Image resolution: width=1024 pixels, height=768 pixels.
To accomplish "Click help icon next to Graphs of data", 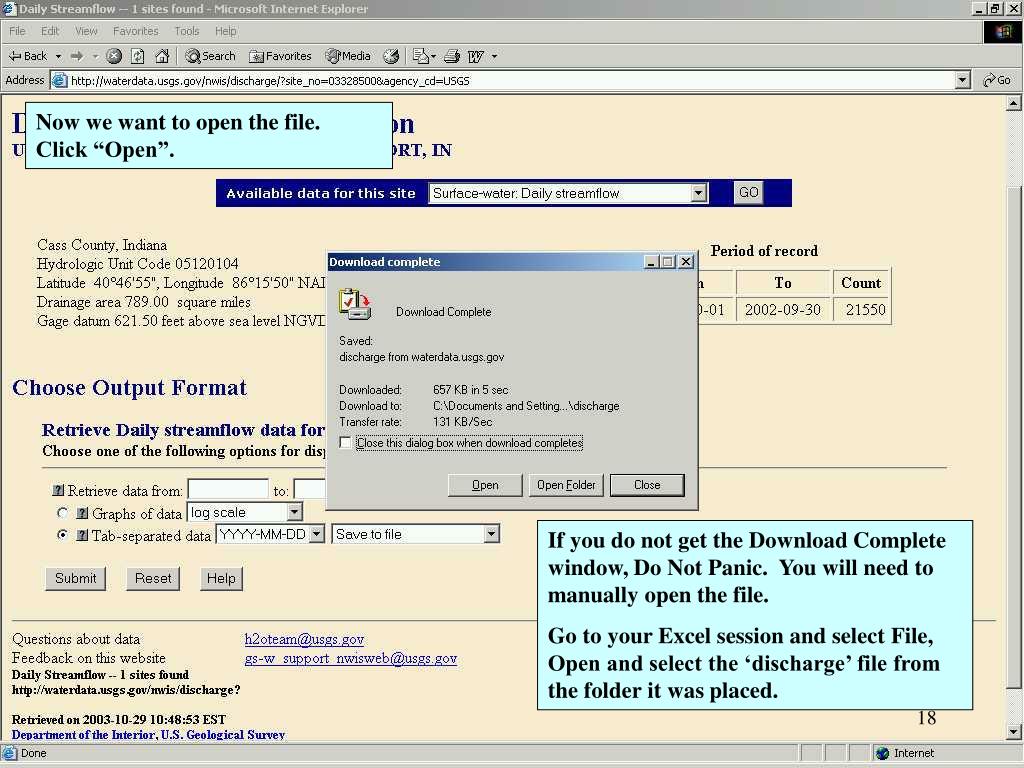I will click(x=82, y=513).
